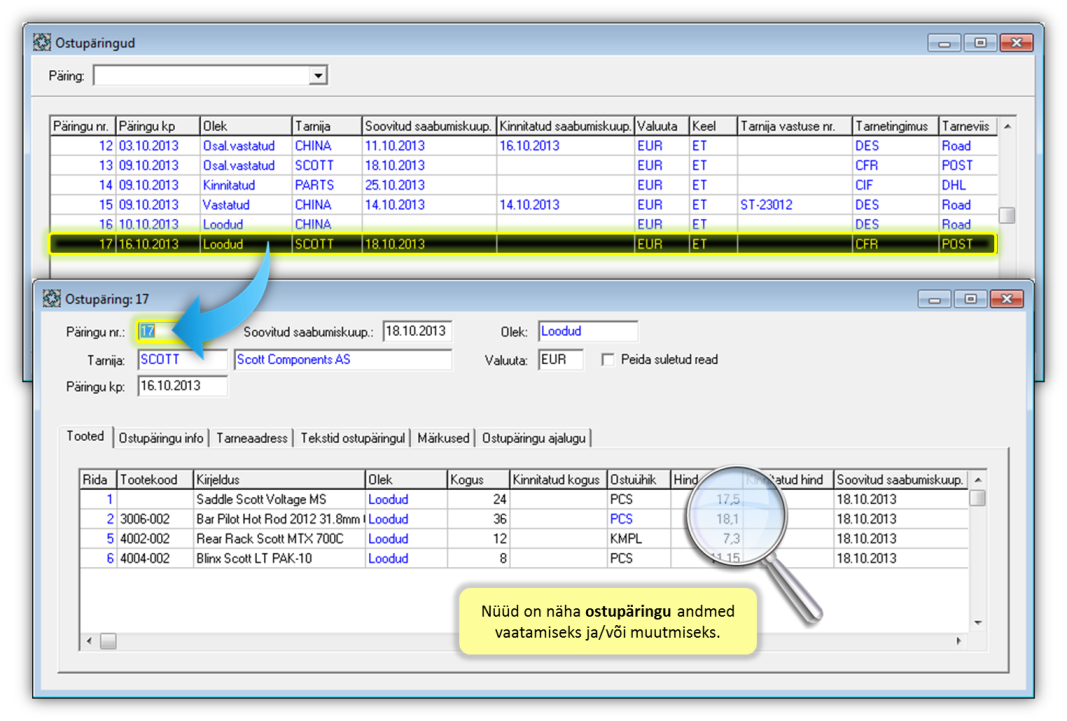
Task: Click the Ostuühik column header
Action: [638, 480]
